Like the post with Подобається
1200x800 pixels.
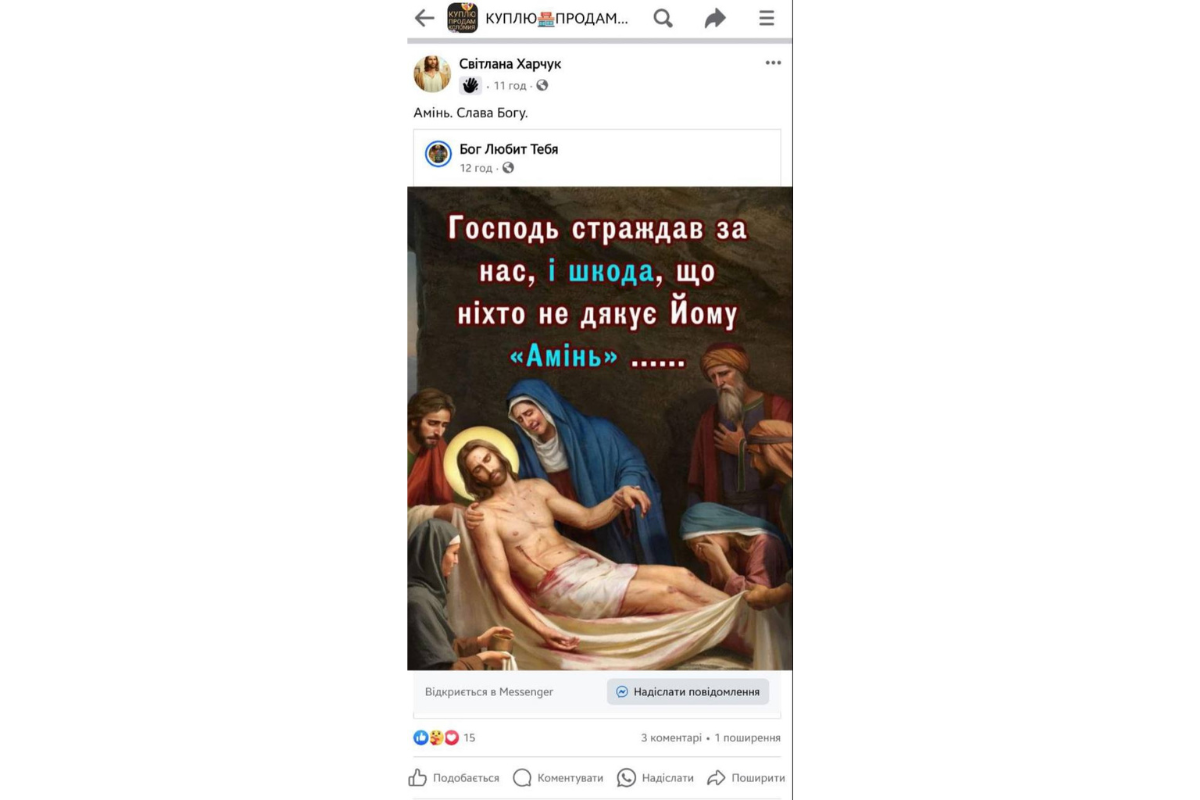pyautogui.click(x=454, y=778)
